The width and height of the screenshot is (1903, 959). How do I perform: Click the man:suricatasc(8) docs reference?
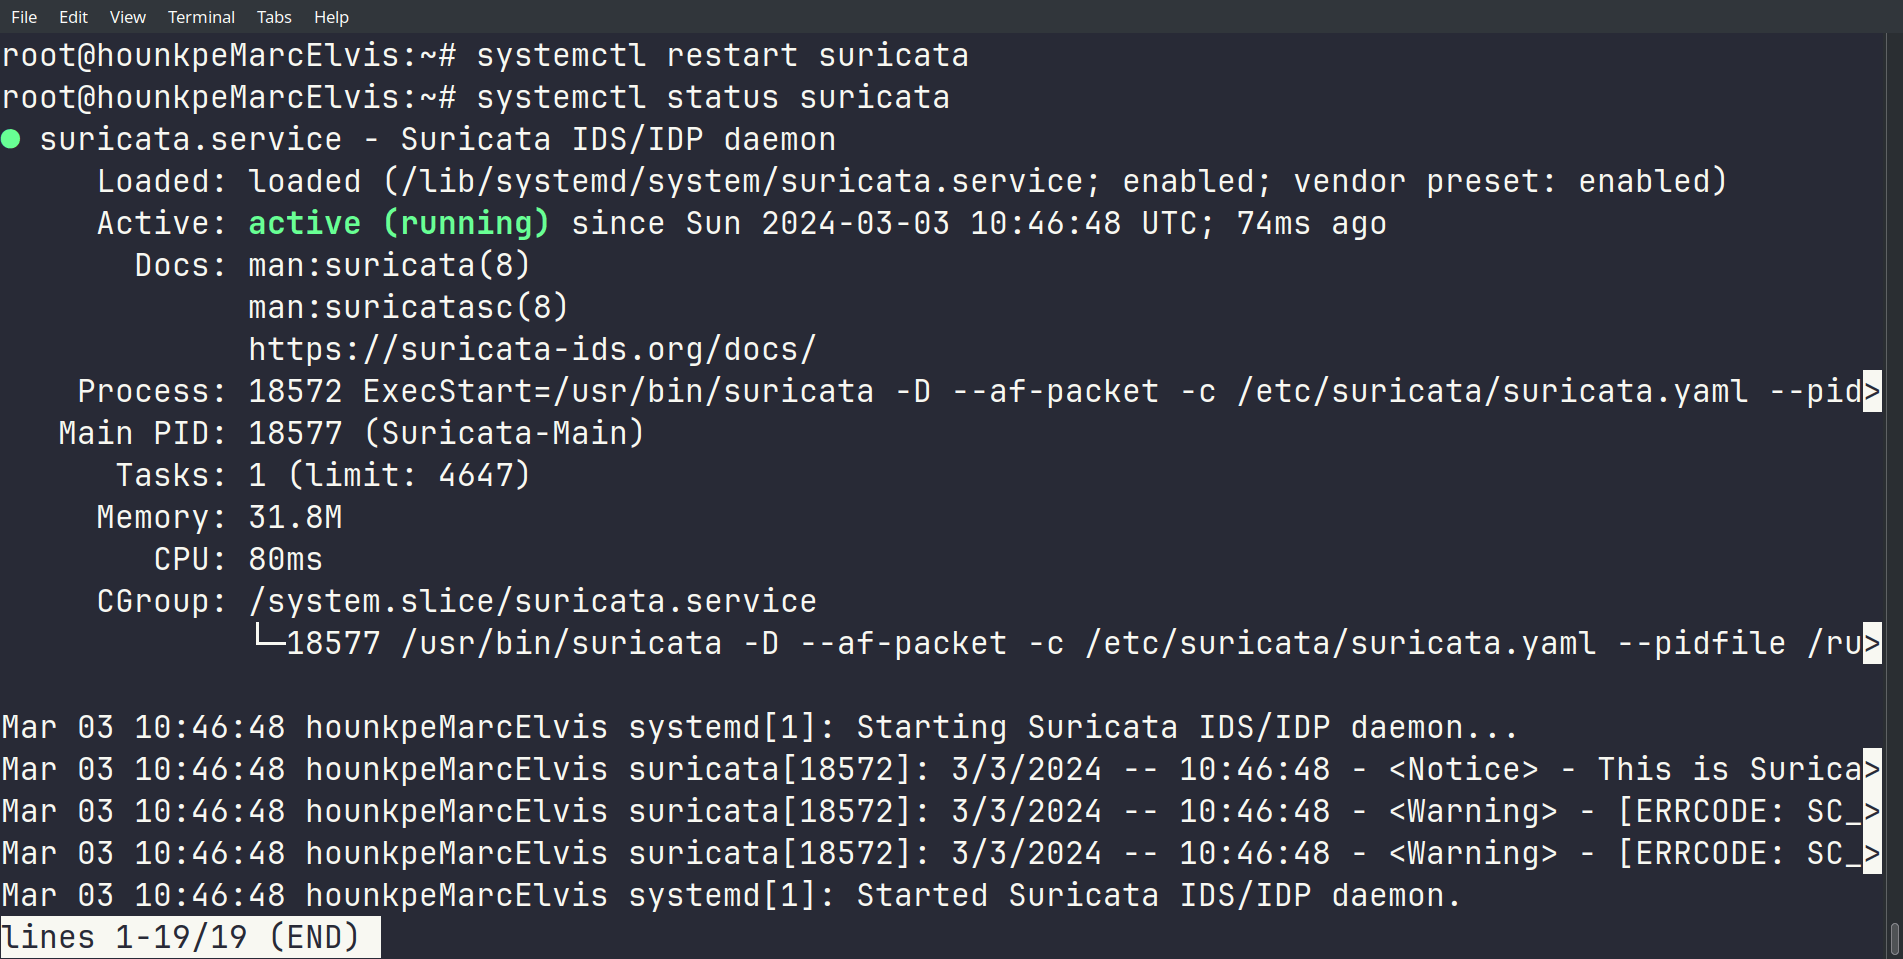(408, 307)
